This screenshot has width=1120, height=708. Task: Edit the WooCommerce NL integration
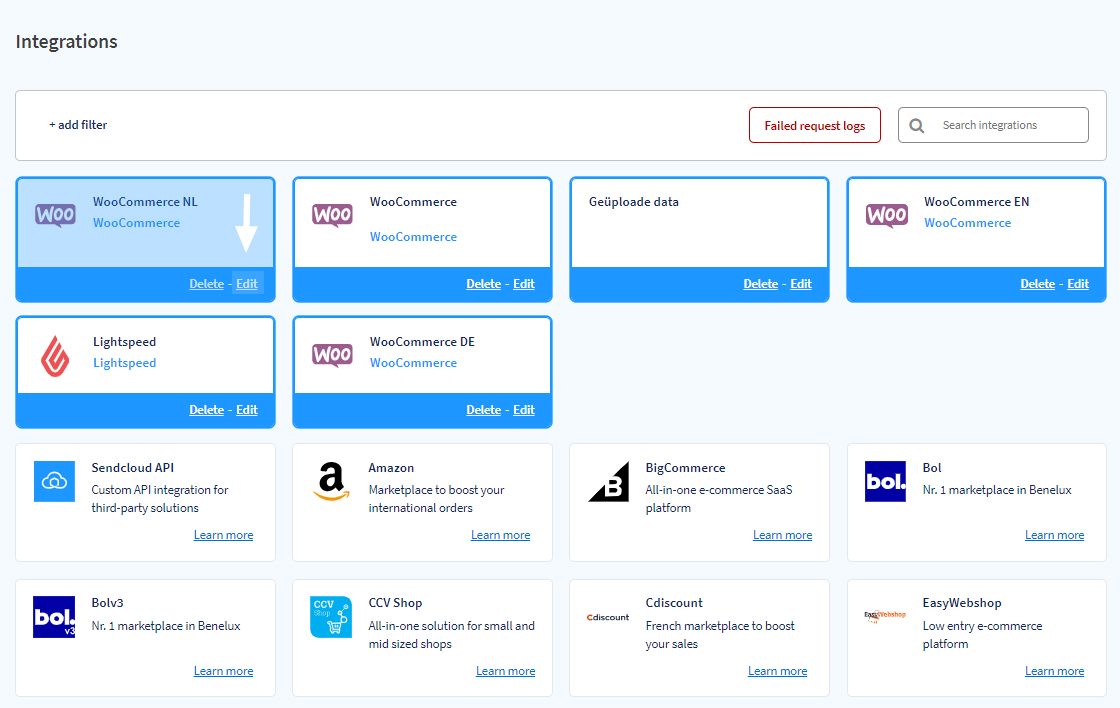[x=247, y=284]
